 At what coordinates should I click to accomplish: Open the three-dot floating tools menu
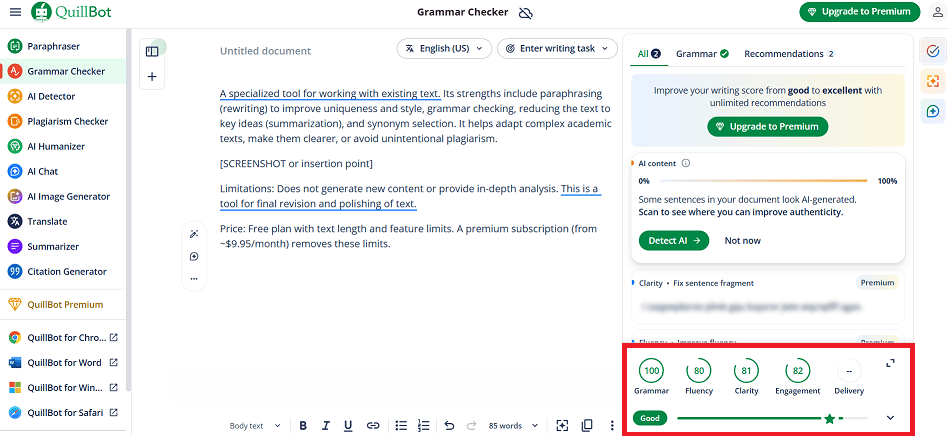(x=194, y=279)
